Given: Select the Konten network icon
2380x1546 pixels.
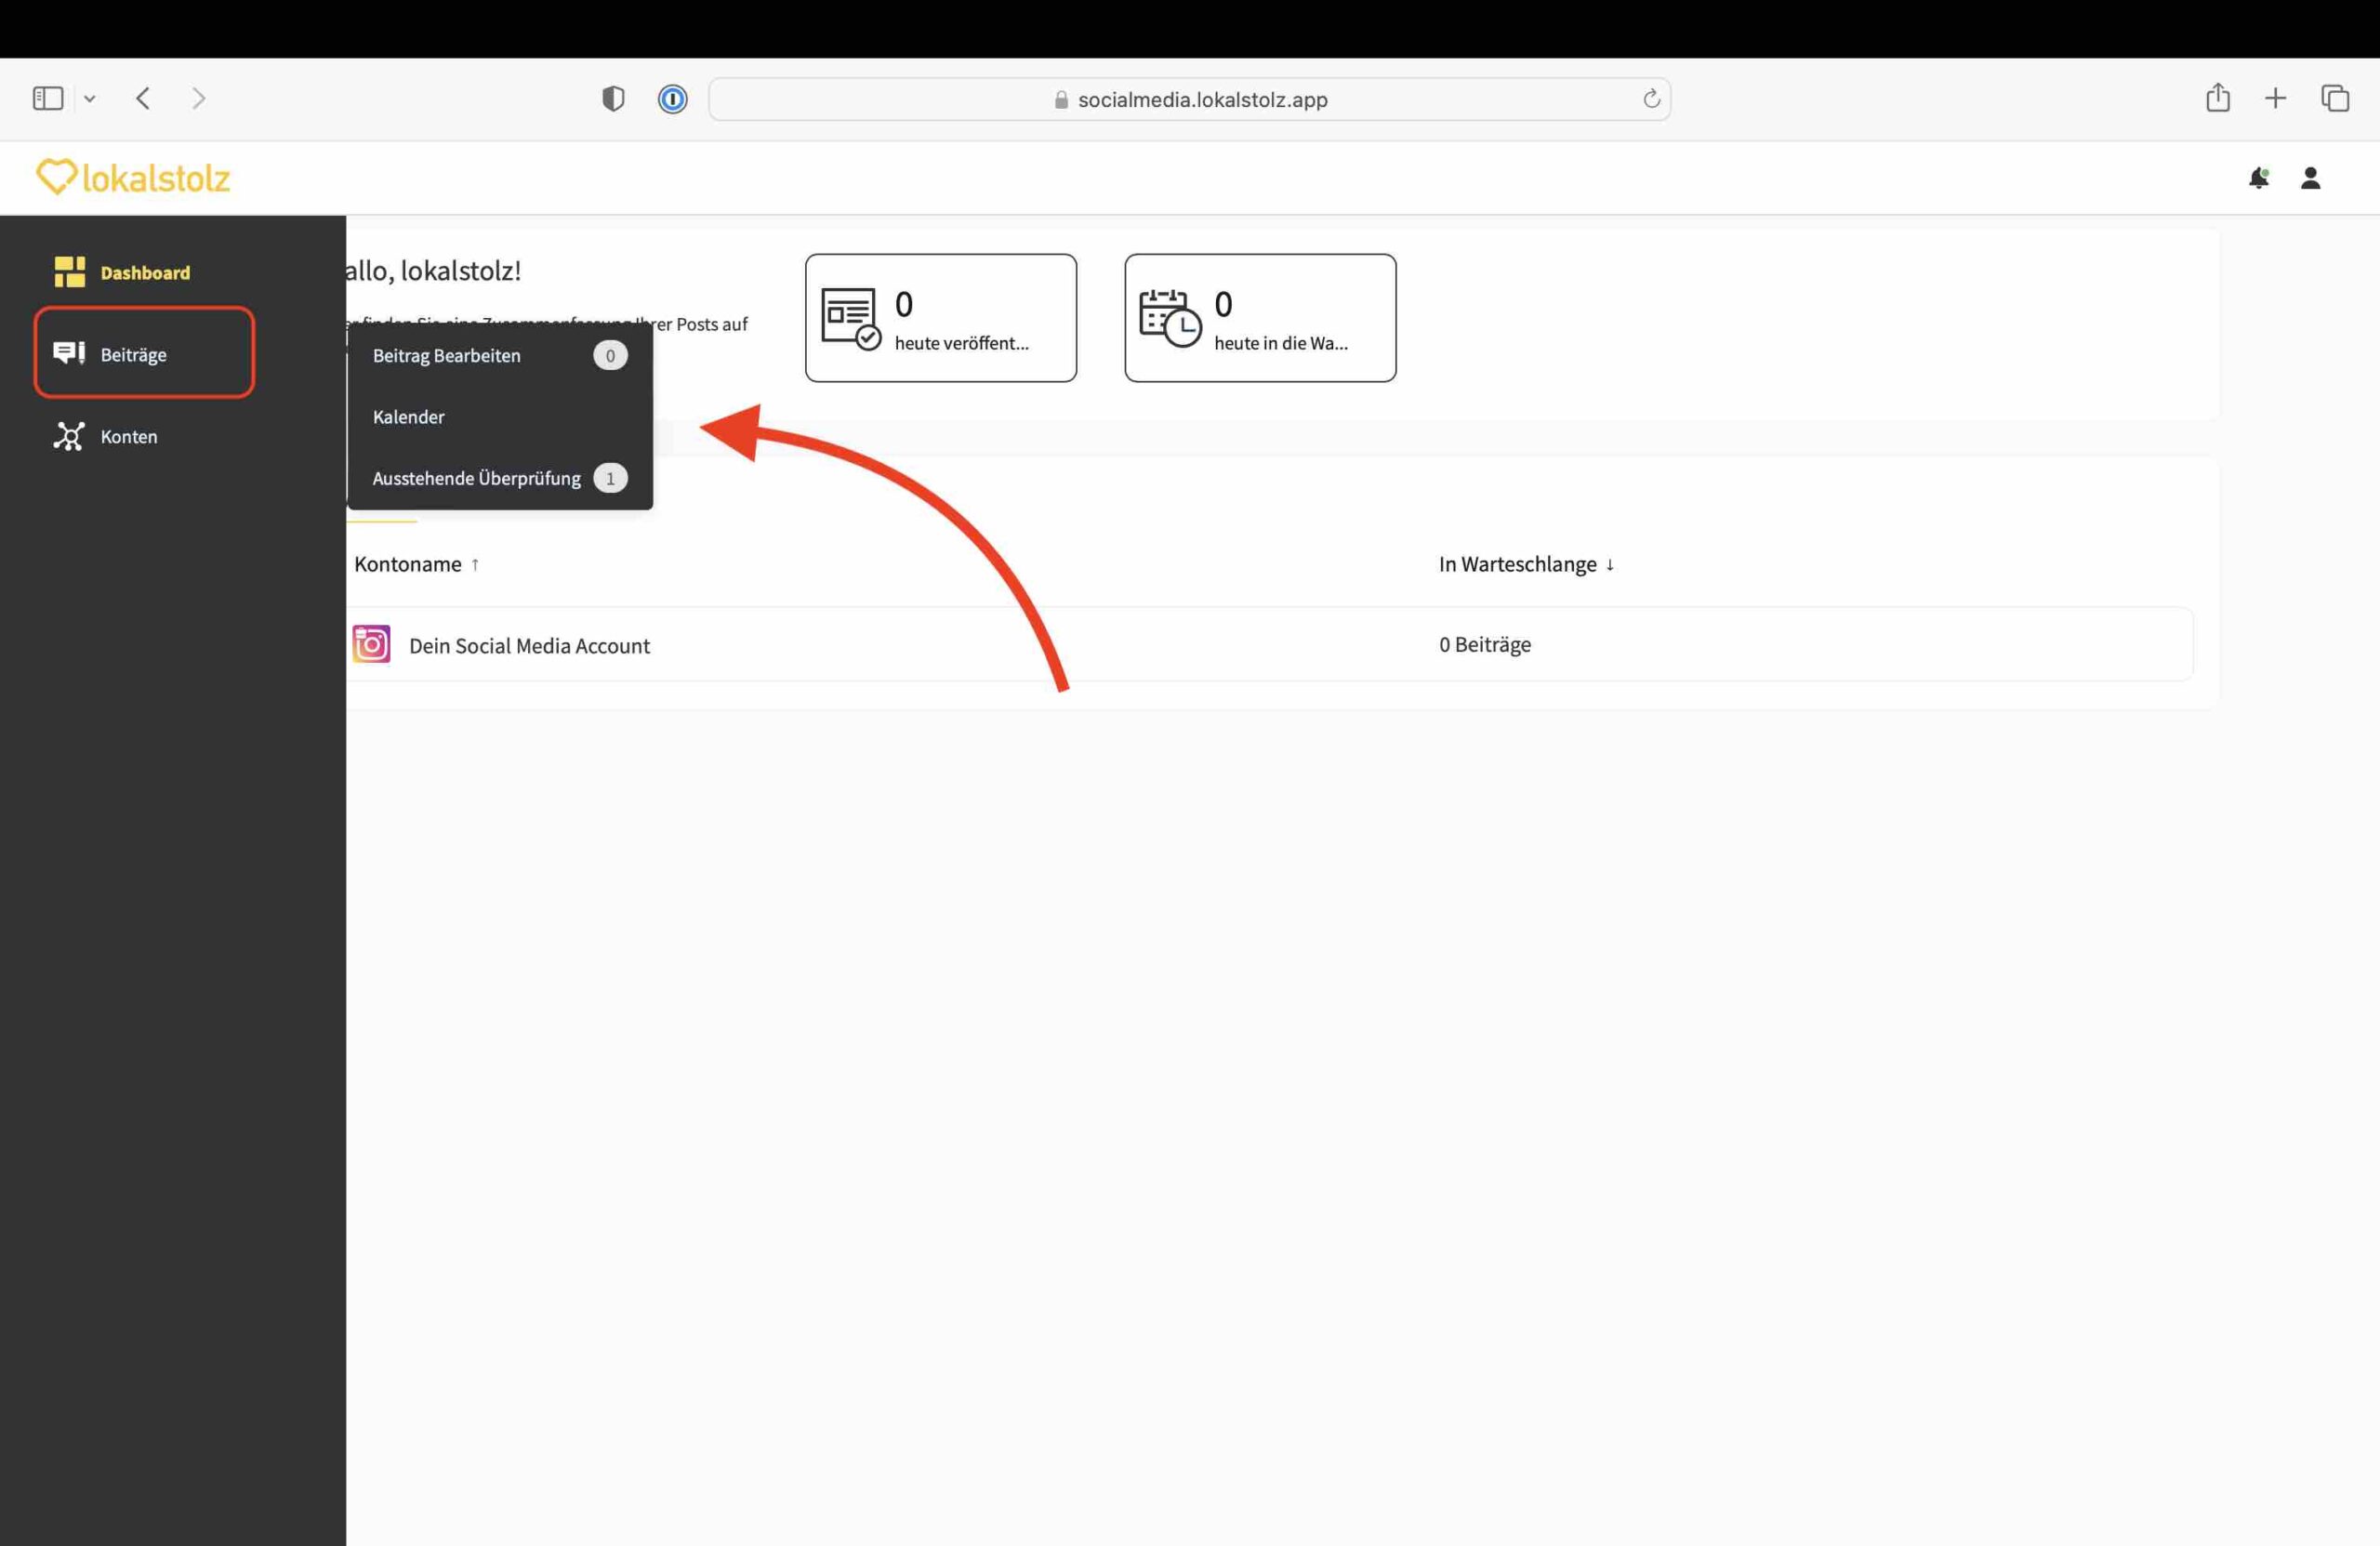Looking at the screenshot, I should click(69, 436).
